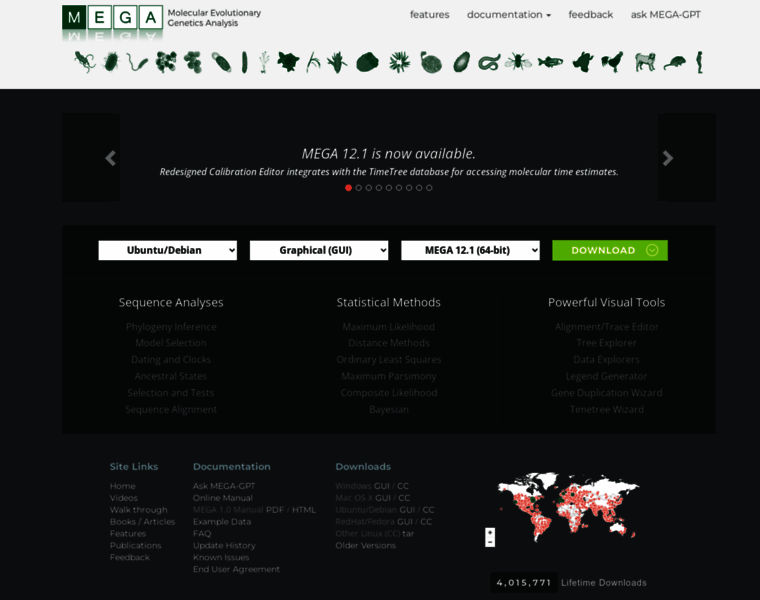Image resolution: width=760 pixels, height=600 pixels.
Task: Open Walk through link in footer
Action: (139, 510)
